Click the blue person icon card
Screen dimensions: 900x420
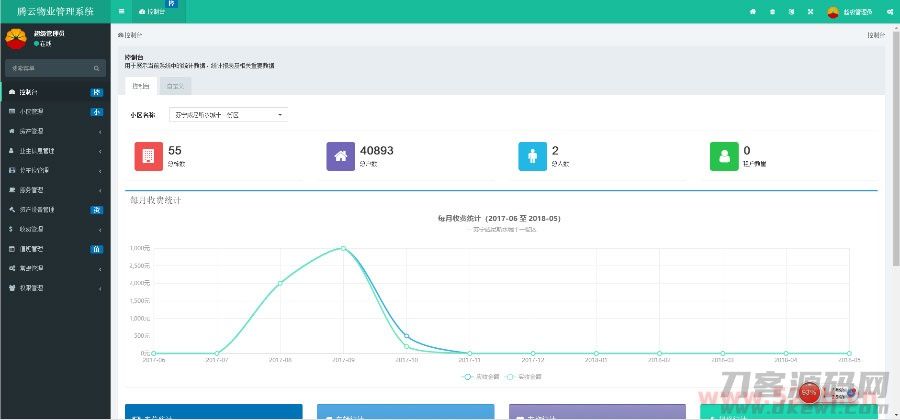pyautogui.click(x=532, y=156)
